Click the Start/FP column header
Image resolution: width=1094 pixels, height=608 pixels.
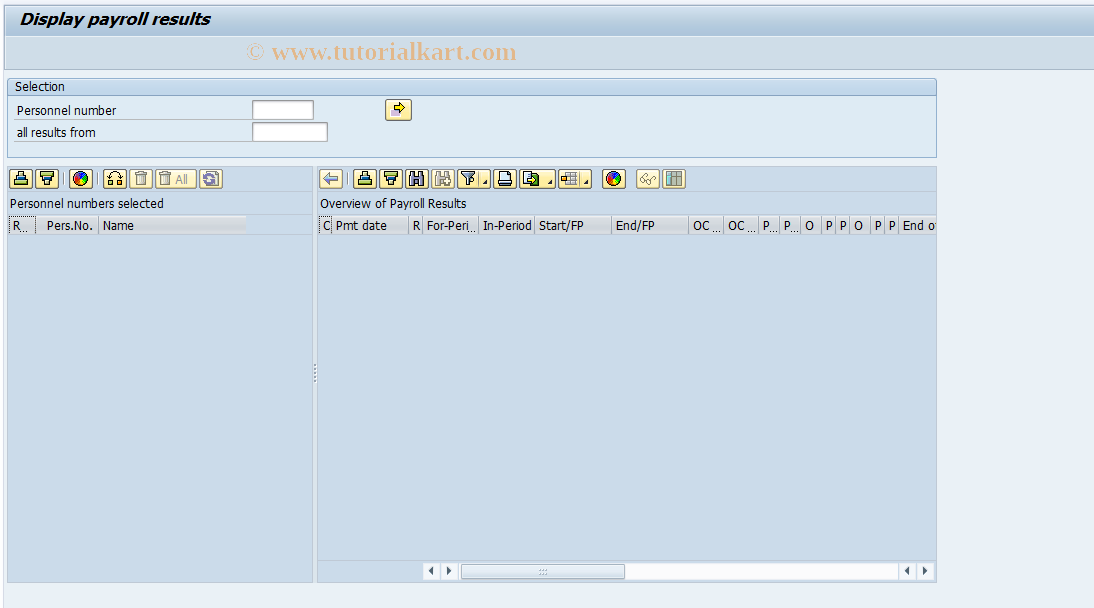tap(573, 225)
